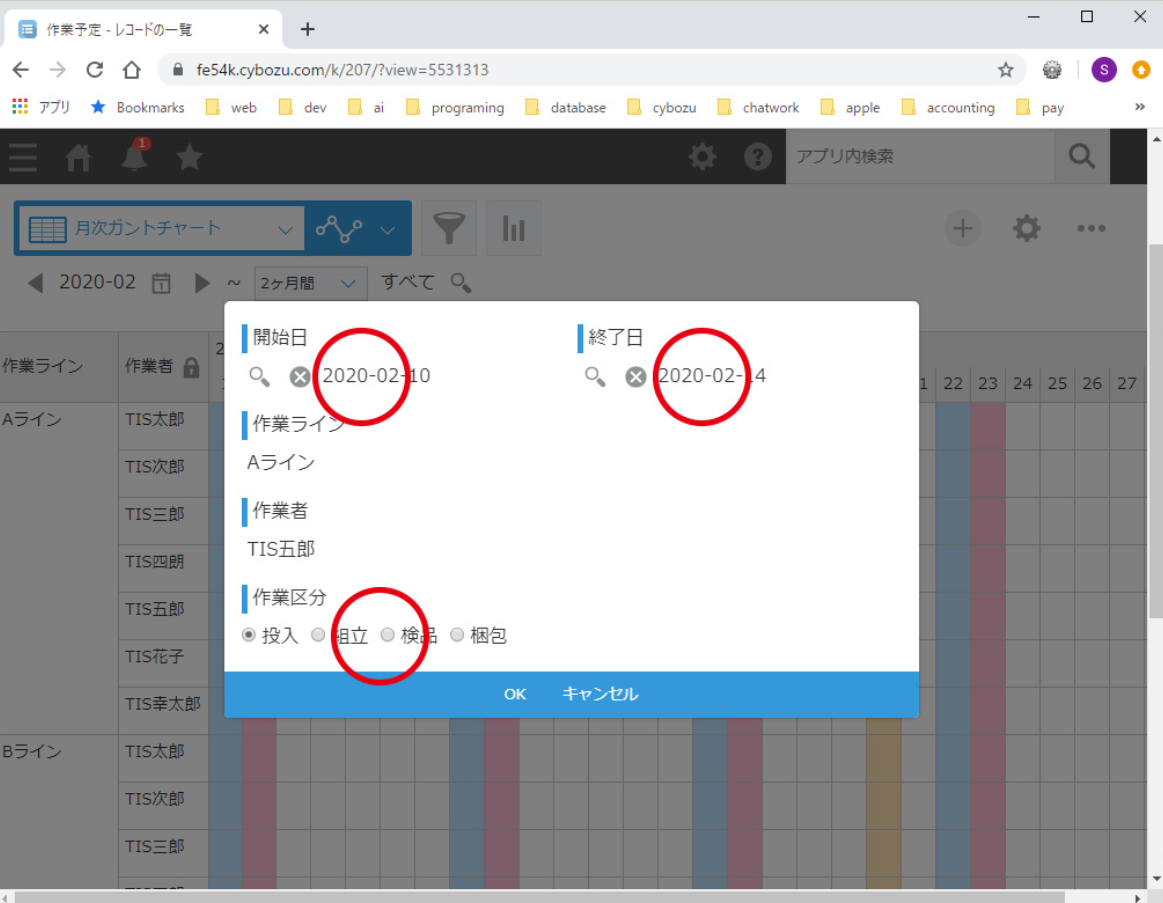Select the 梱包 radio button
1163x903 pixels.
457,635
